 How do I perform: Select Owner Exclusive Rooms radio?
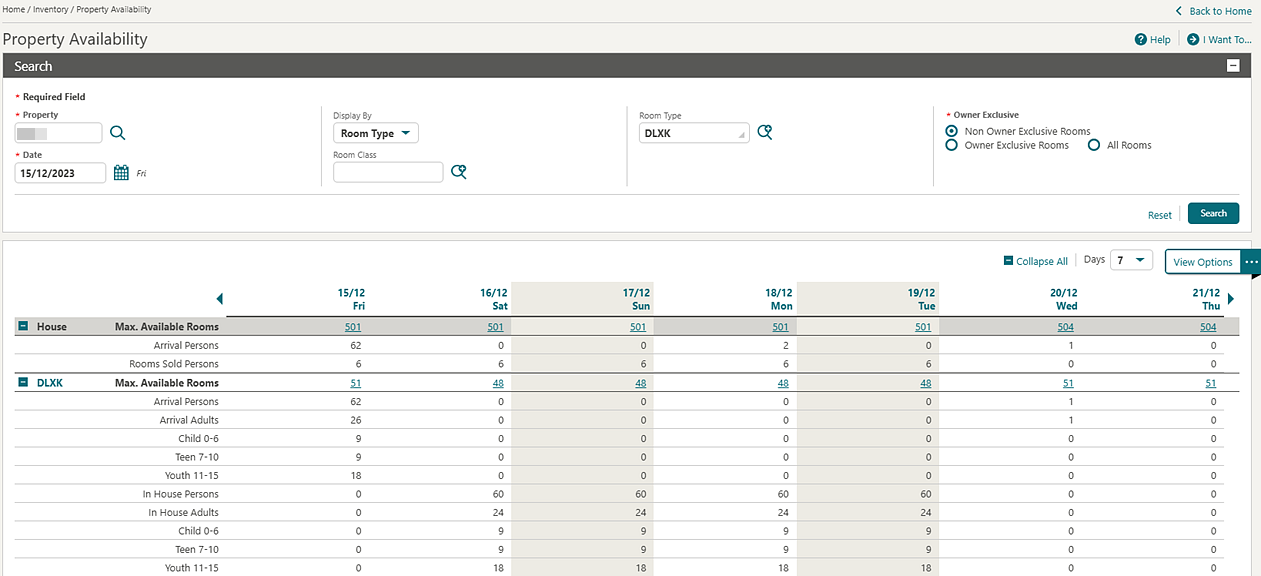(952, 145)
